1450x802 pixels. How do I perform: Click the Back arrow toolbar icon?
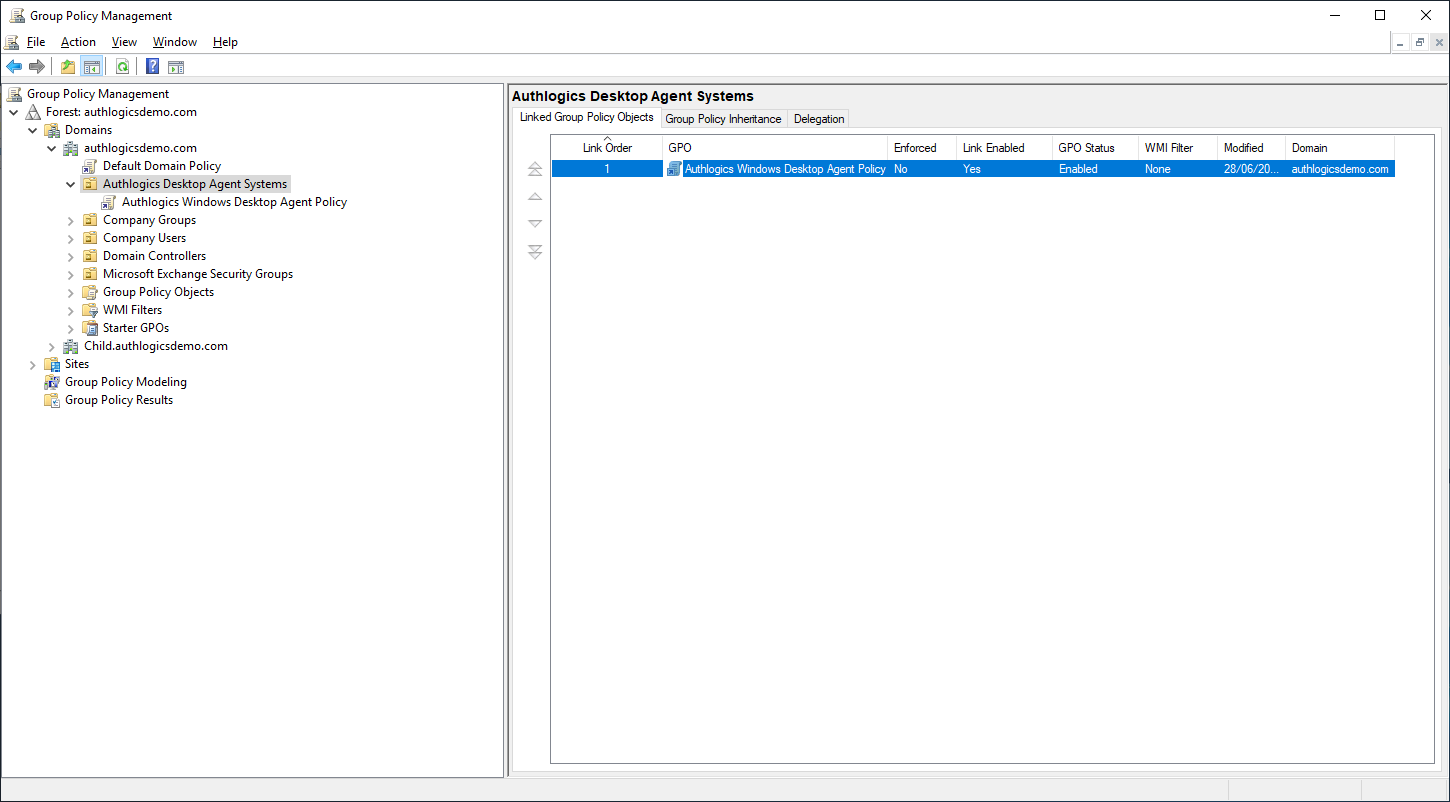pos(14,67)
